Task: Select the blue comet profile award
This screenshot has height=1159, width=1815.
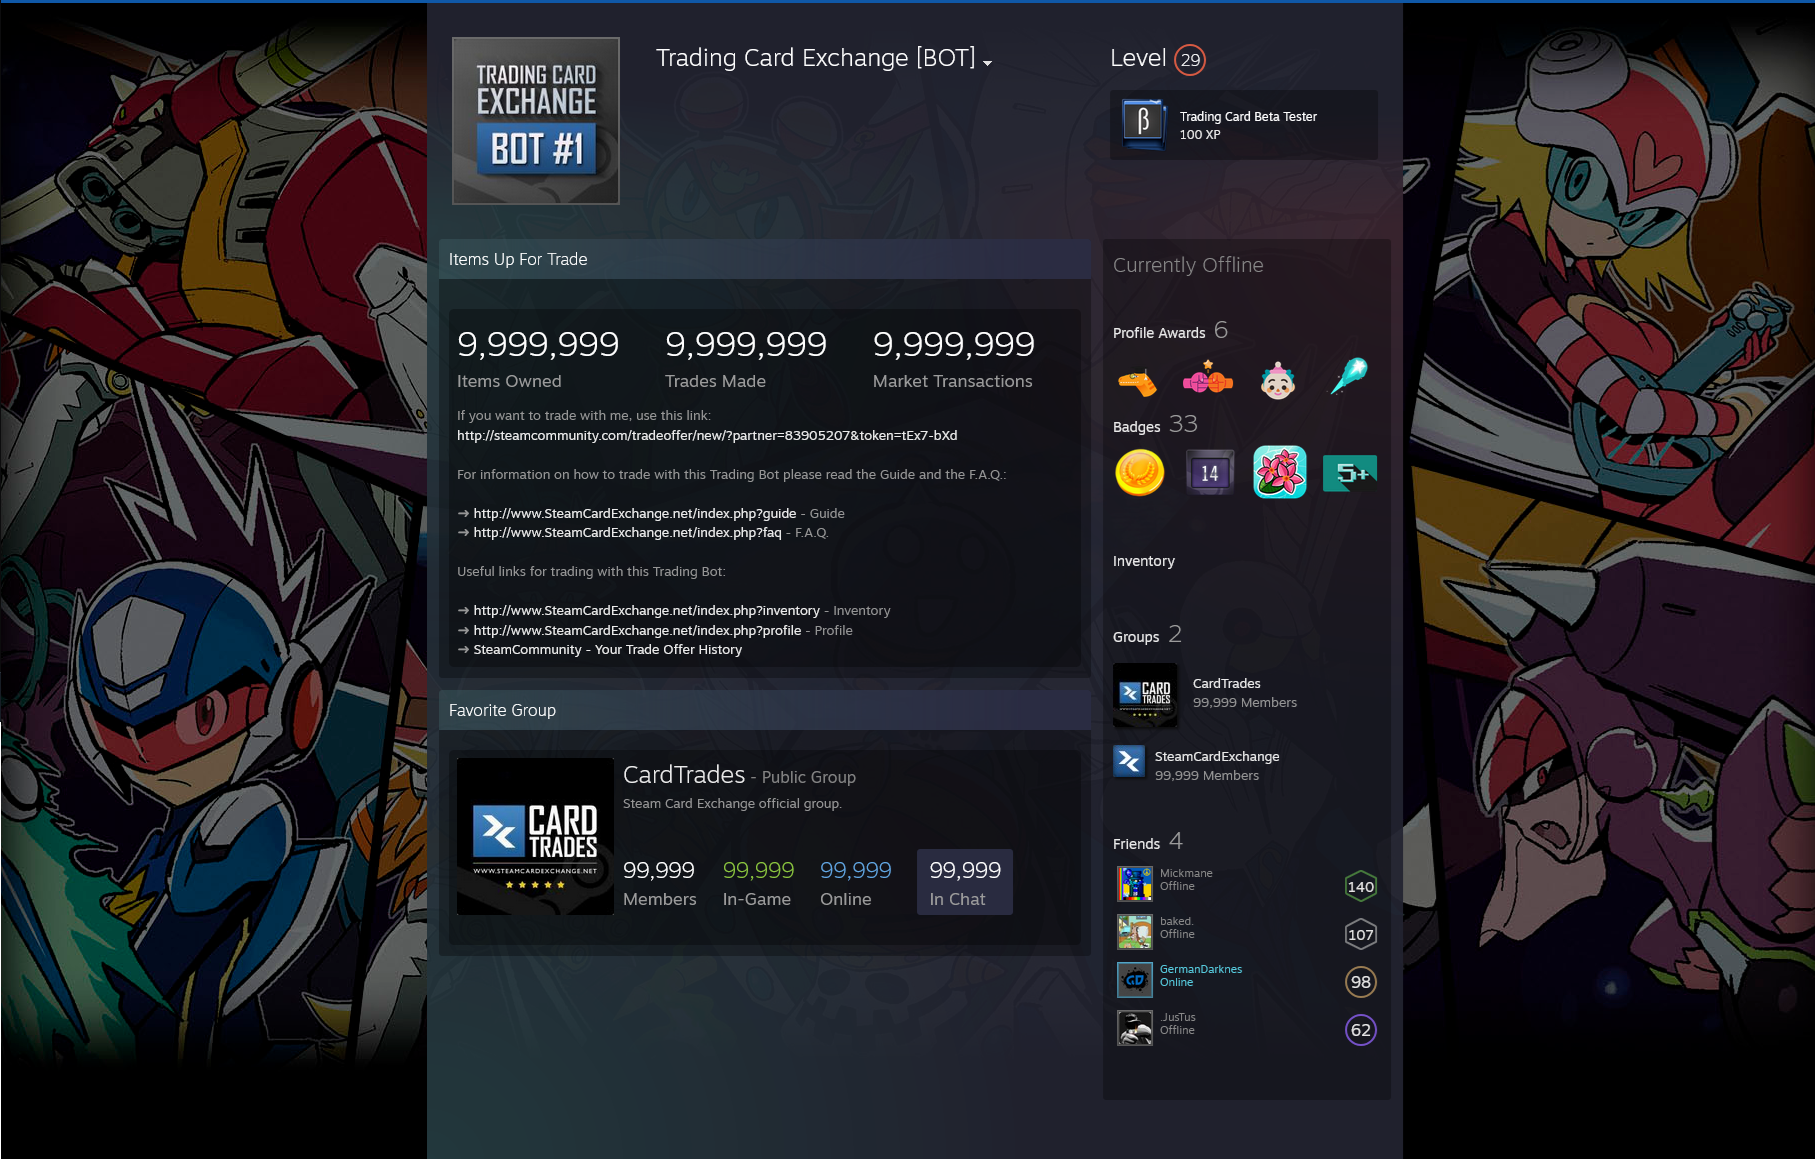Action: 1348,377
